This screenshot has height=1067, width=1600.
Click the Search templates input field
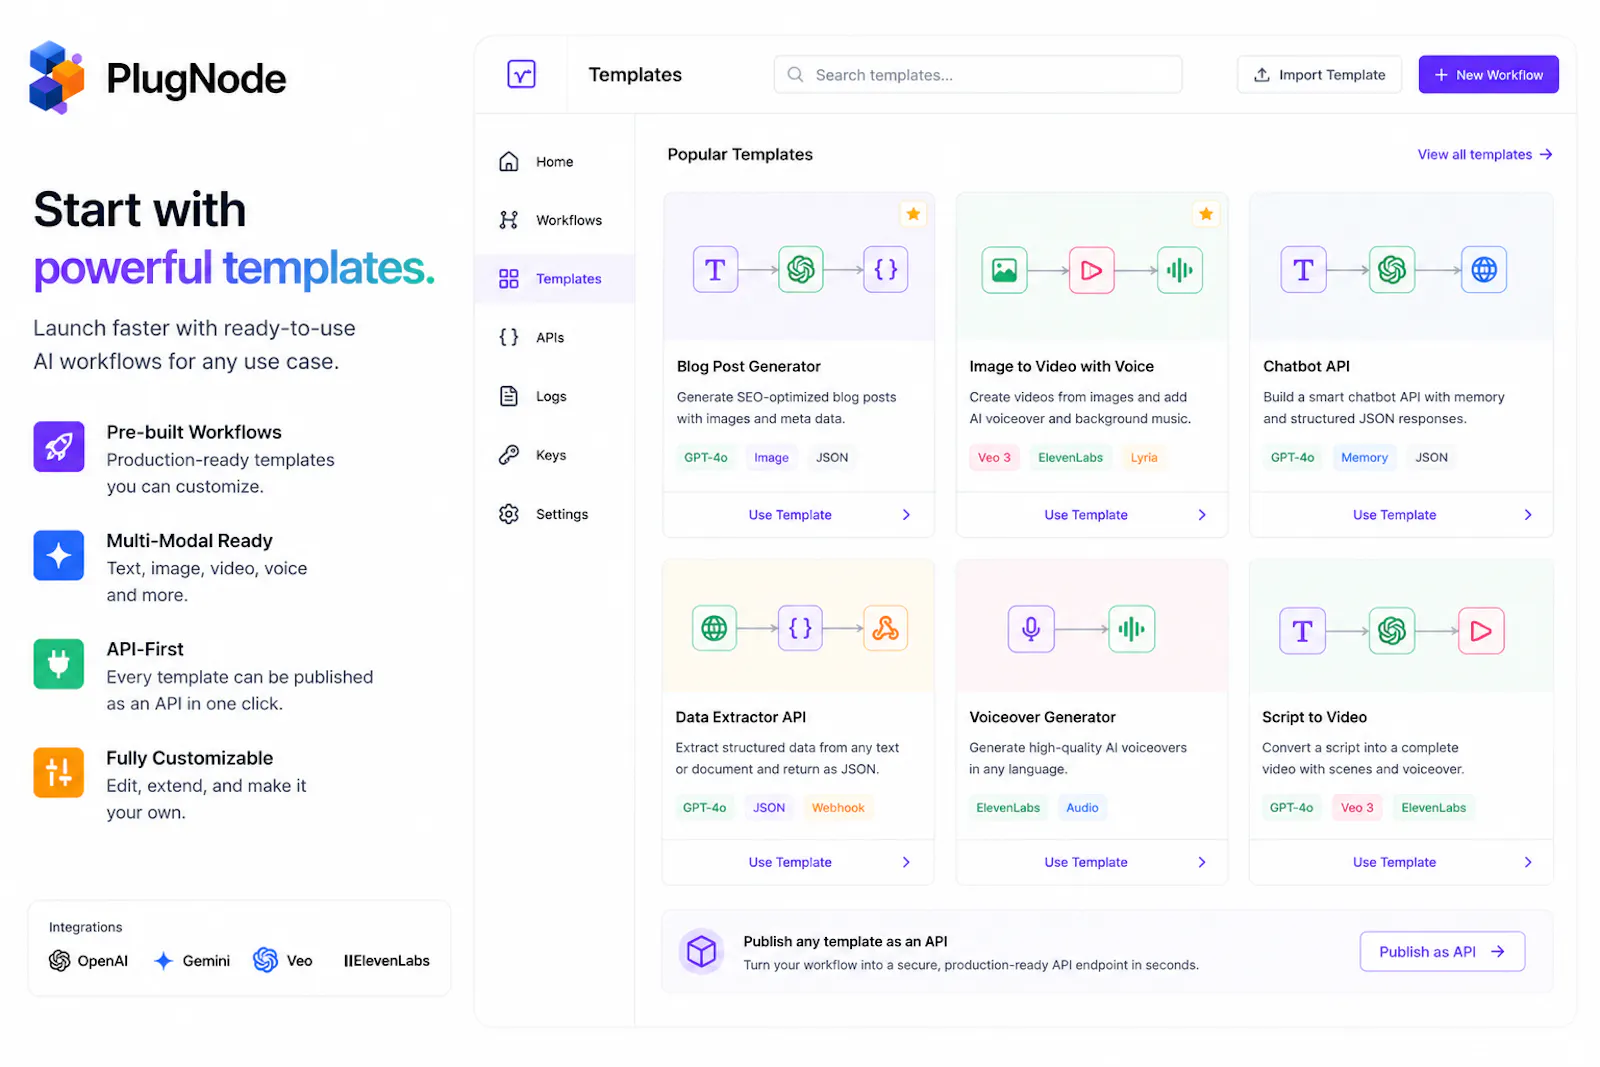[x=978, y=75]
